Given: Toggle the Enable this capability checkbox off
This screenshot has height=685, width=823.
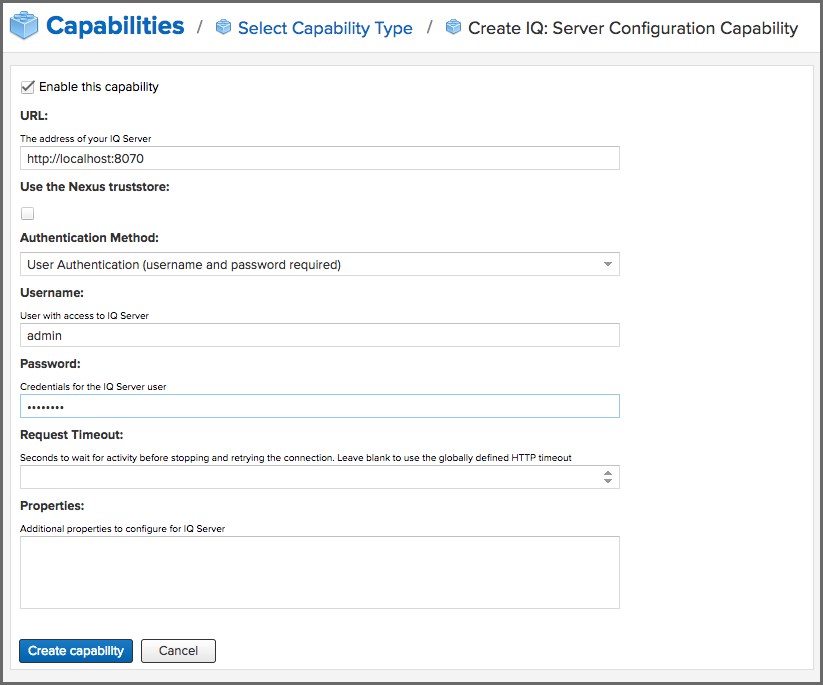Looking at the screenshot, I should pyautogui.click(x=27, y=86).
